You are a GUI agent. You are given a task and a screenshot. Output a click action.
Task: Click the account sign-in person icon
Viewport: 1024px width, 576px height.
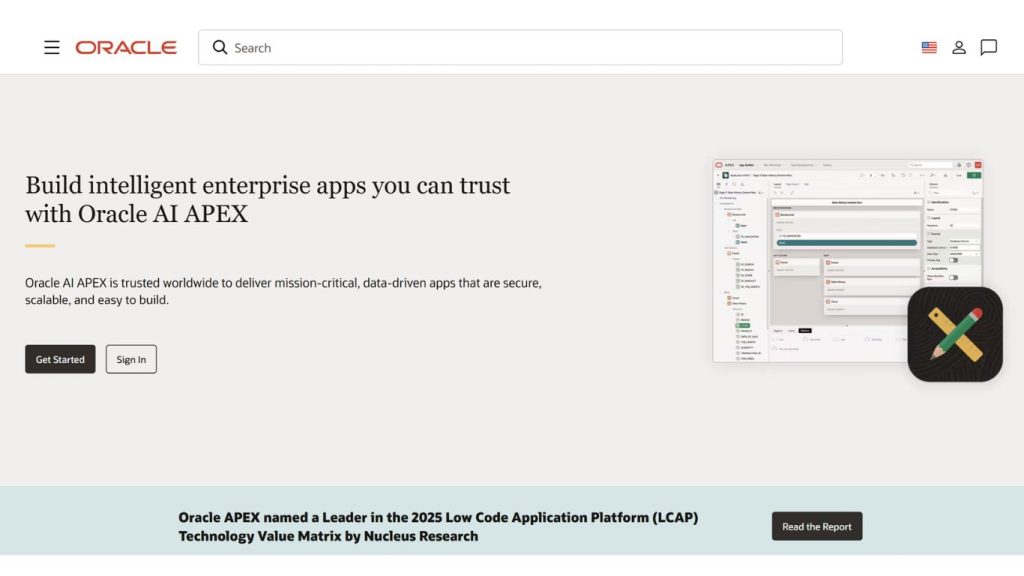click(x=959, y=47)
